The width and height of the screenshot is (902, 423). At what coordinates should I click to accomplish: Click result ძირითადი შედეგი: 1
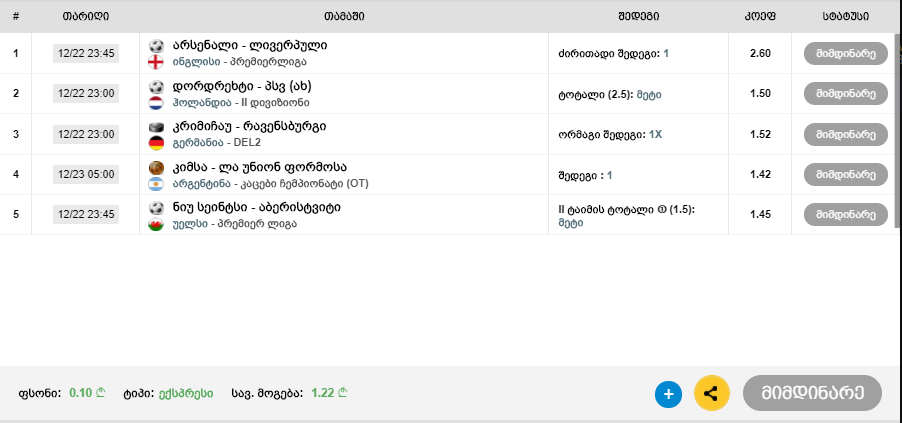[613, 54]
